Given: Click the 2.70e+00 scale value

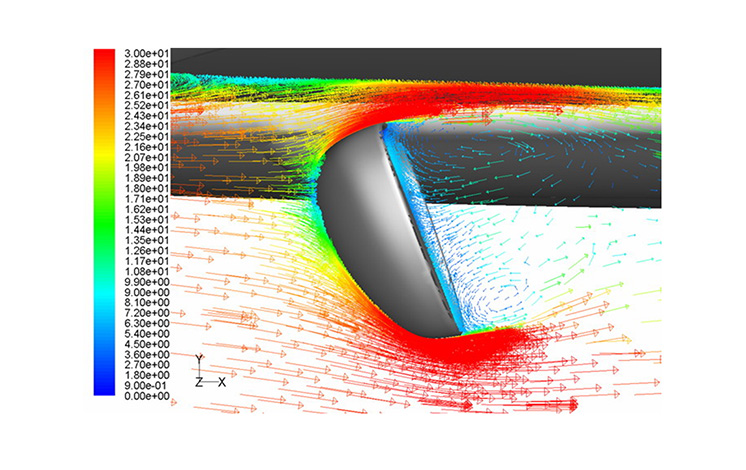Looking at the screenshot, I should [x=147, y=365].
